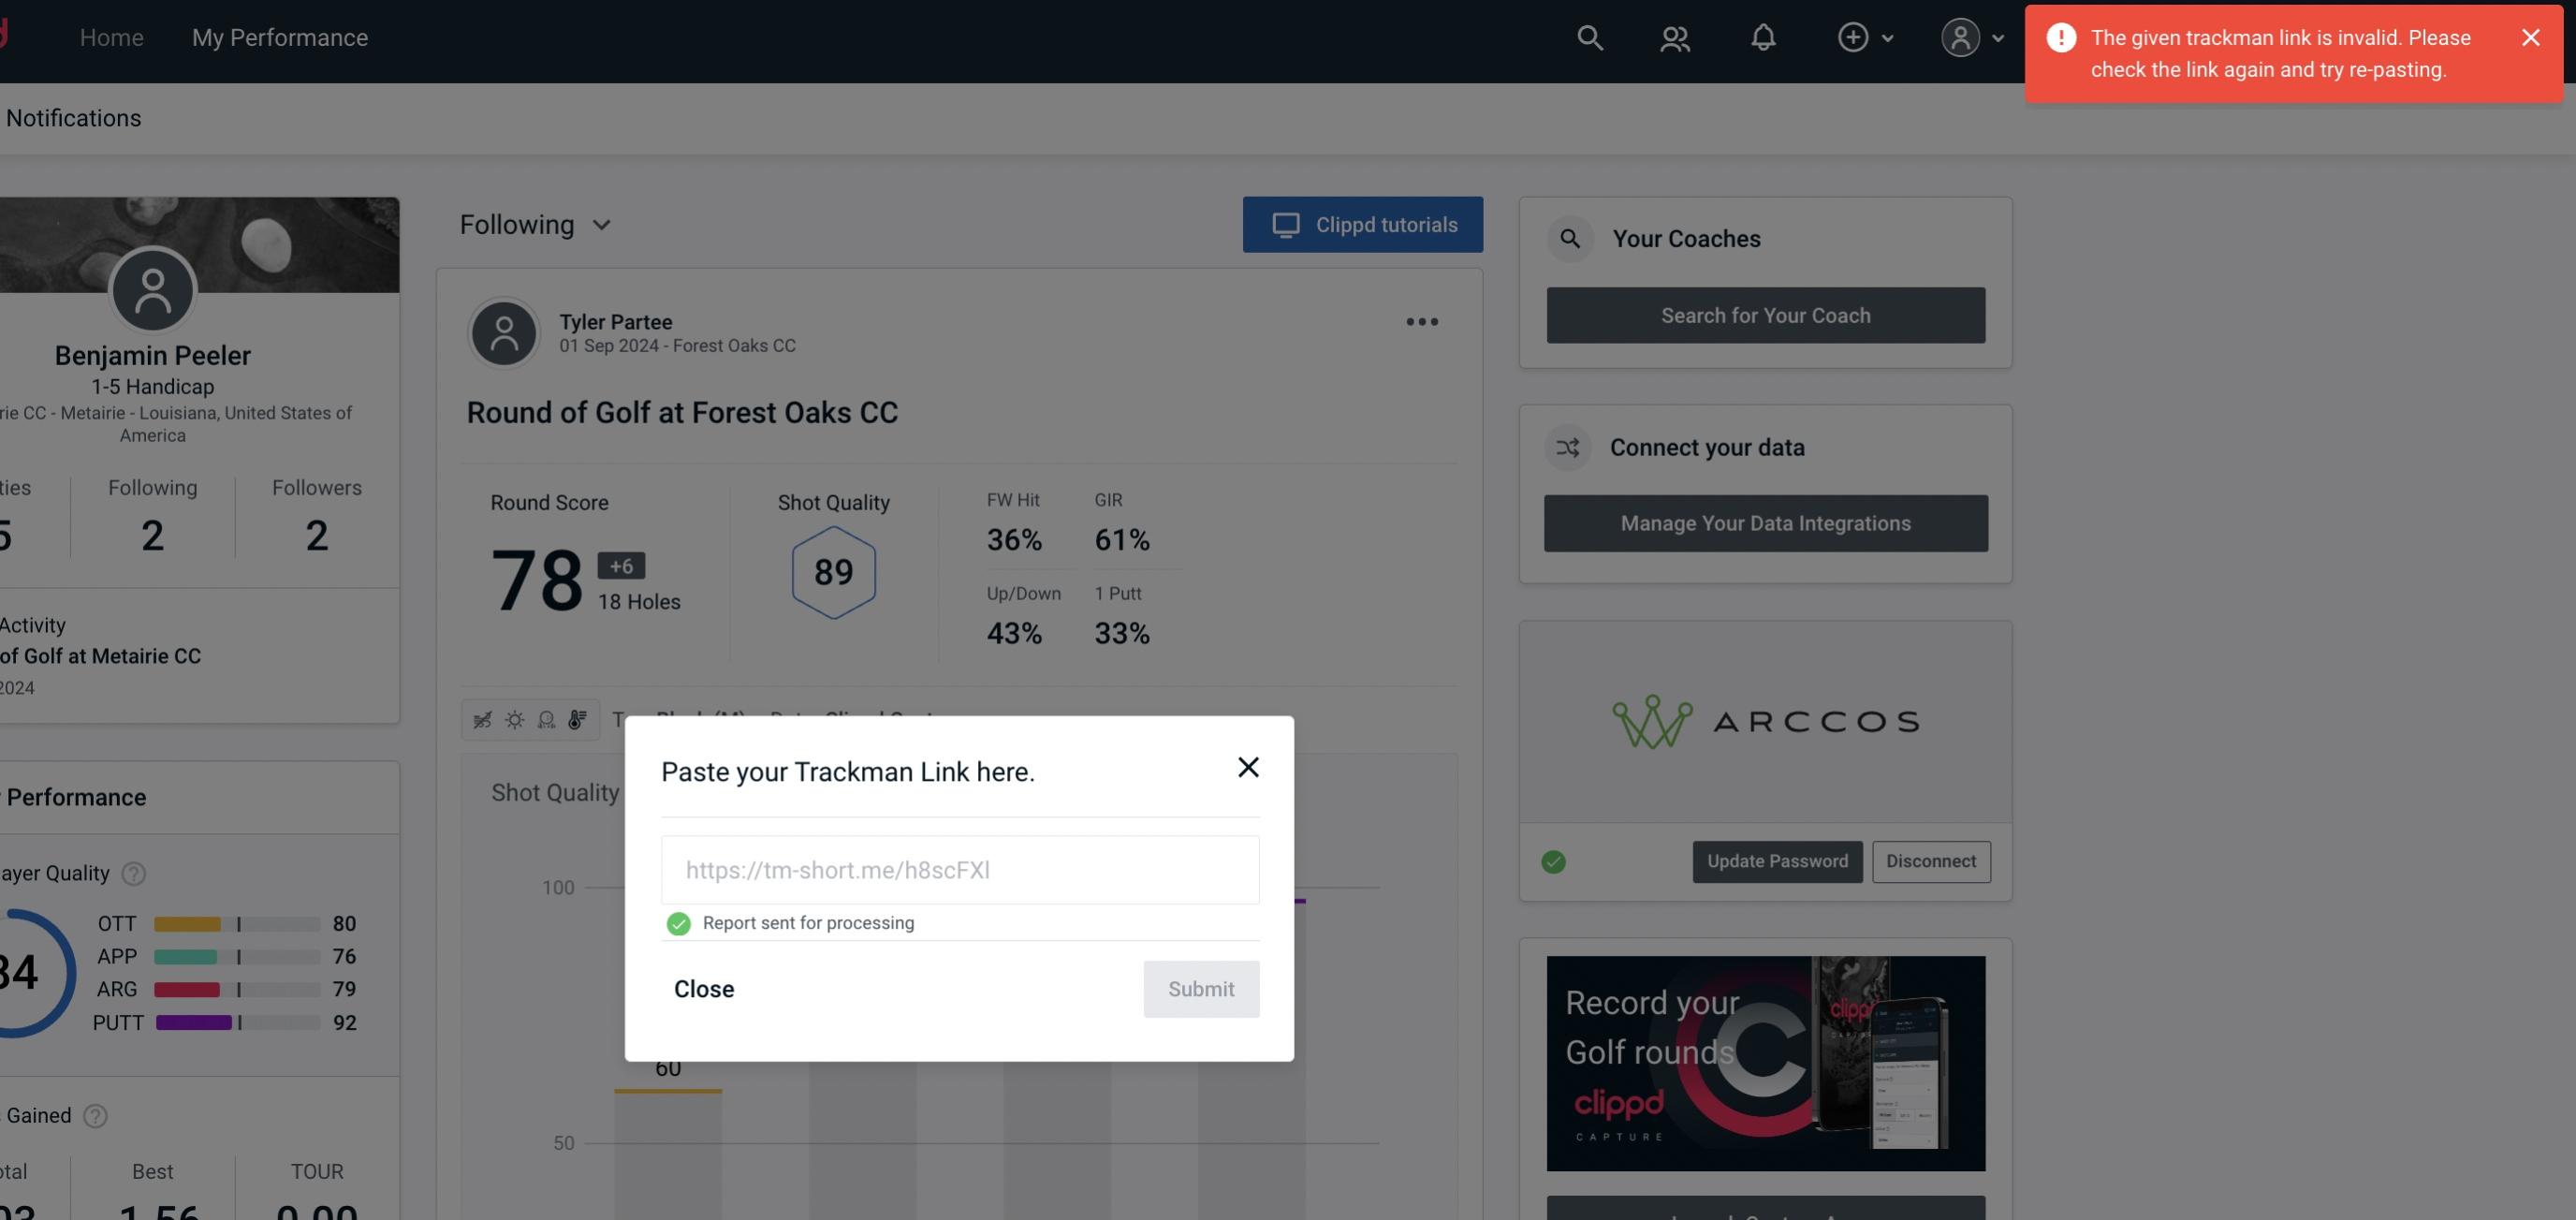Screen dimensions: 2576x1220
Task: Click the Shot Quality hexagon icon
Action: (x=835, y=570)
